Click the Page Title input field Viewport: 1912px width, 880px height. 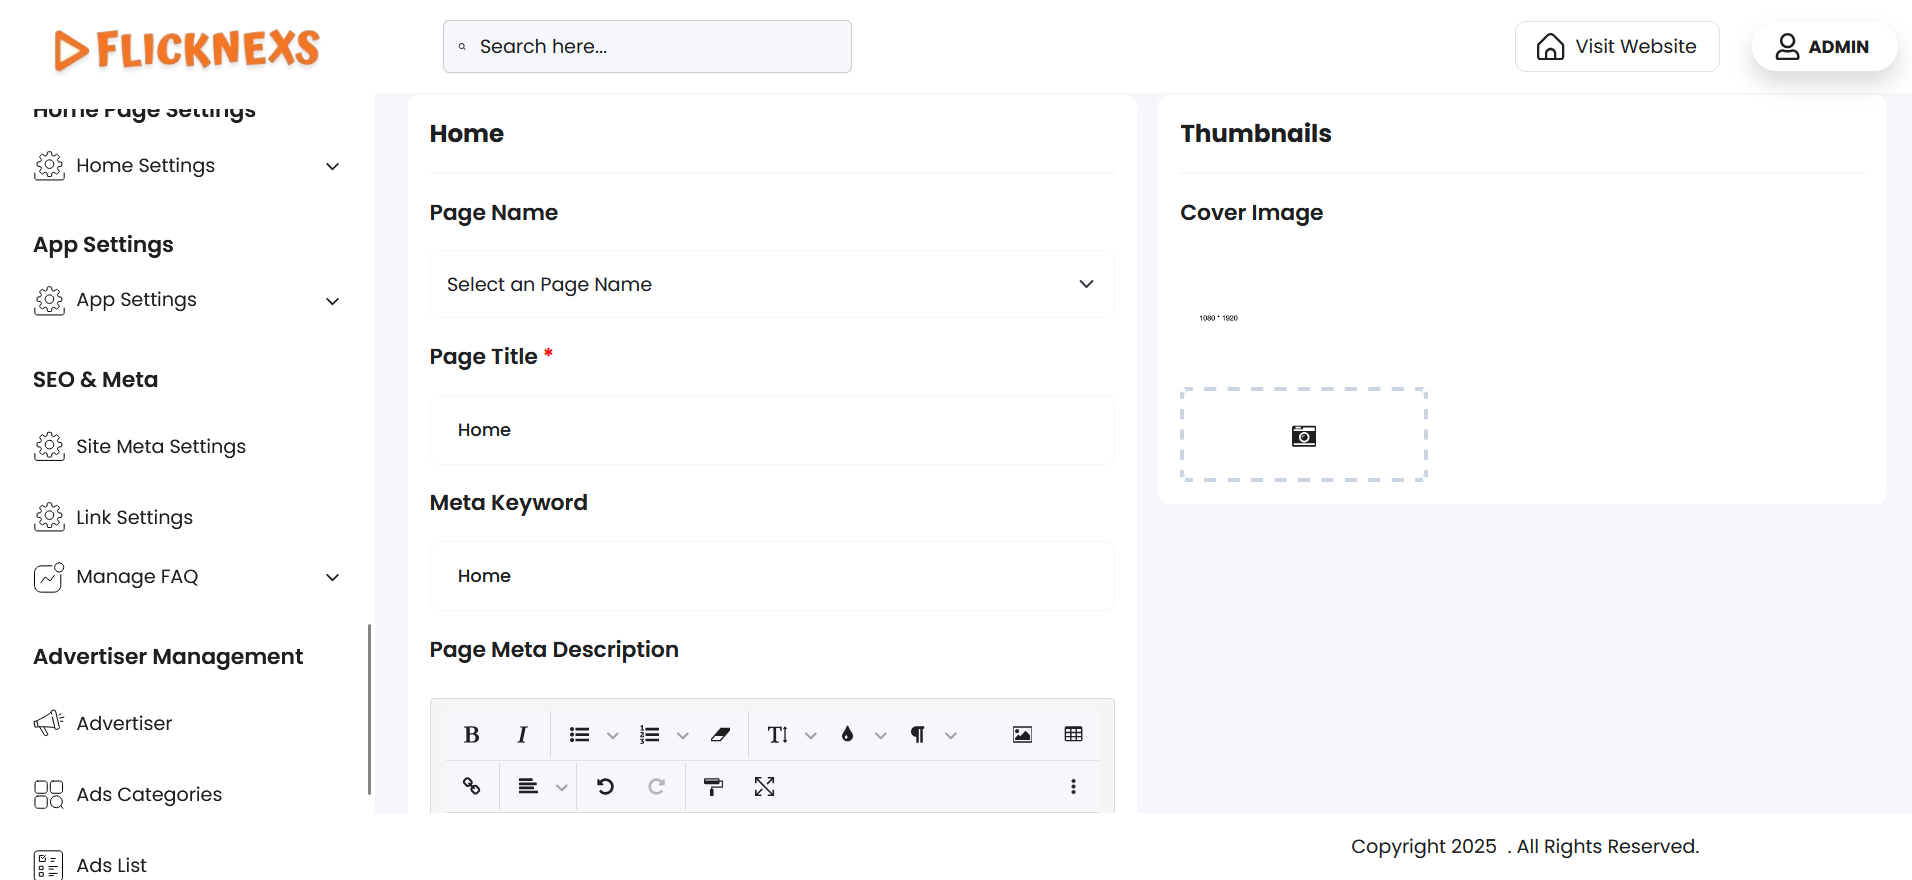point(771,430)
